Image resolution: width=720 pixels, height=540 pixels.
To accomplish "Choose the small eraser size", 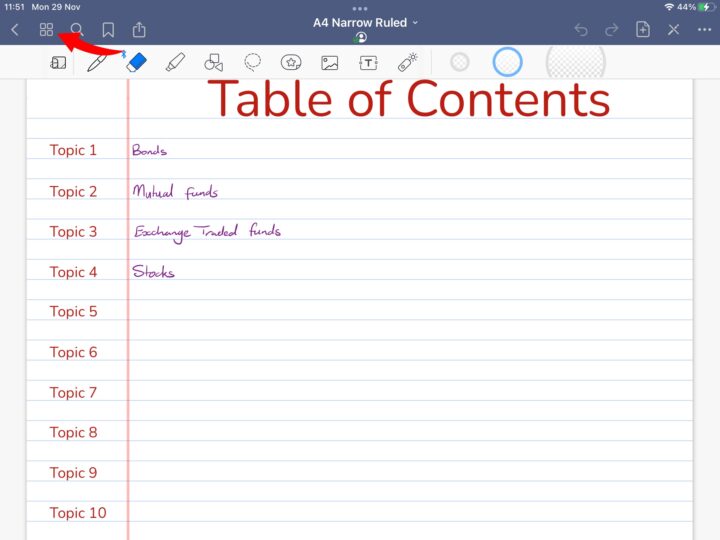I will coord(460,62).
